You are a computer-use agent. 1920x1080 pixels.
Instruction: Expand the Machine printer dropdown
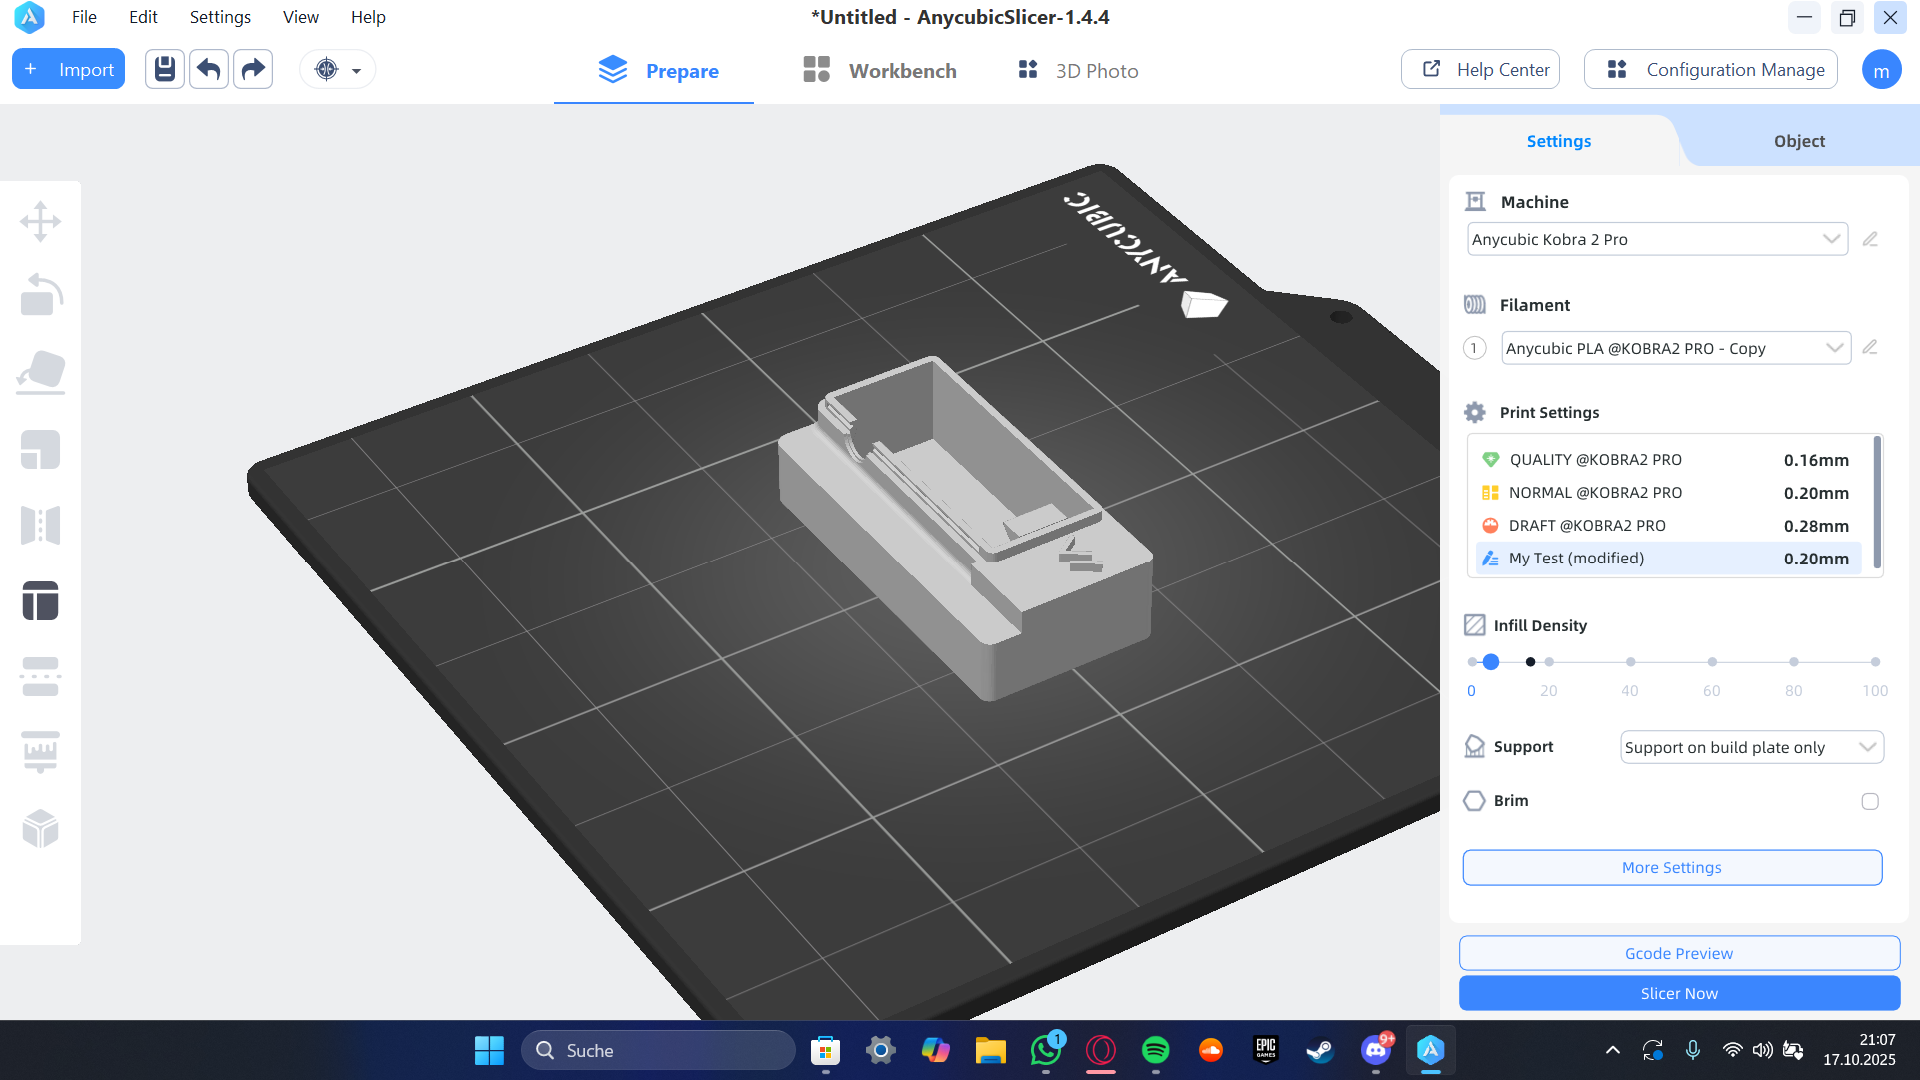click(x=1656, y=239)
